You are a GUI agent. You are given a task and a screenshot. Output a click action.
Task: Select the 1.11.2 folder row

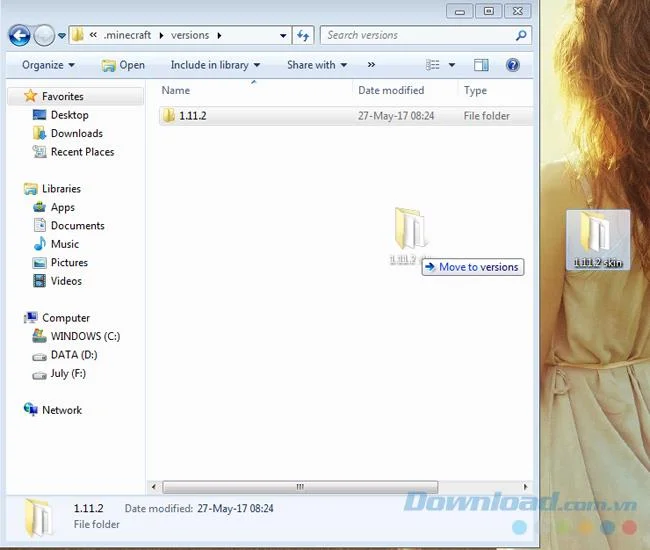pos(346,116)
